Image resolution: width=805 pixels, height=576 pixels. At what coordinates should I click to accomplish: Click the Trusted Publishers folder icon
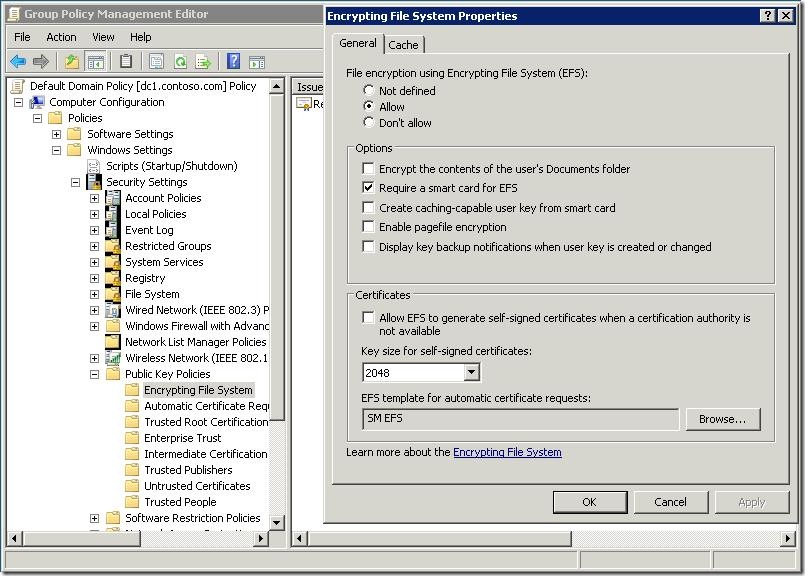132,470
